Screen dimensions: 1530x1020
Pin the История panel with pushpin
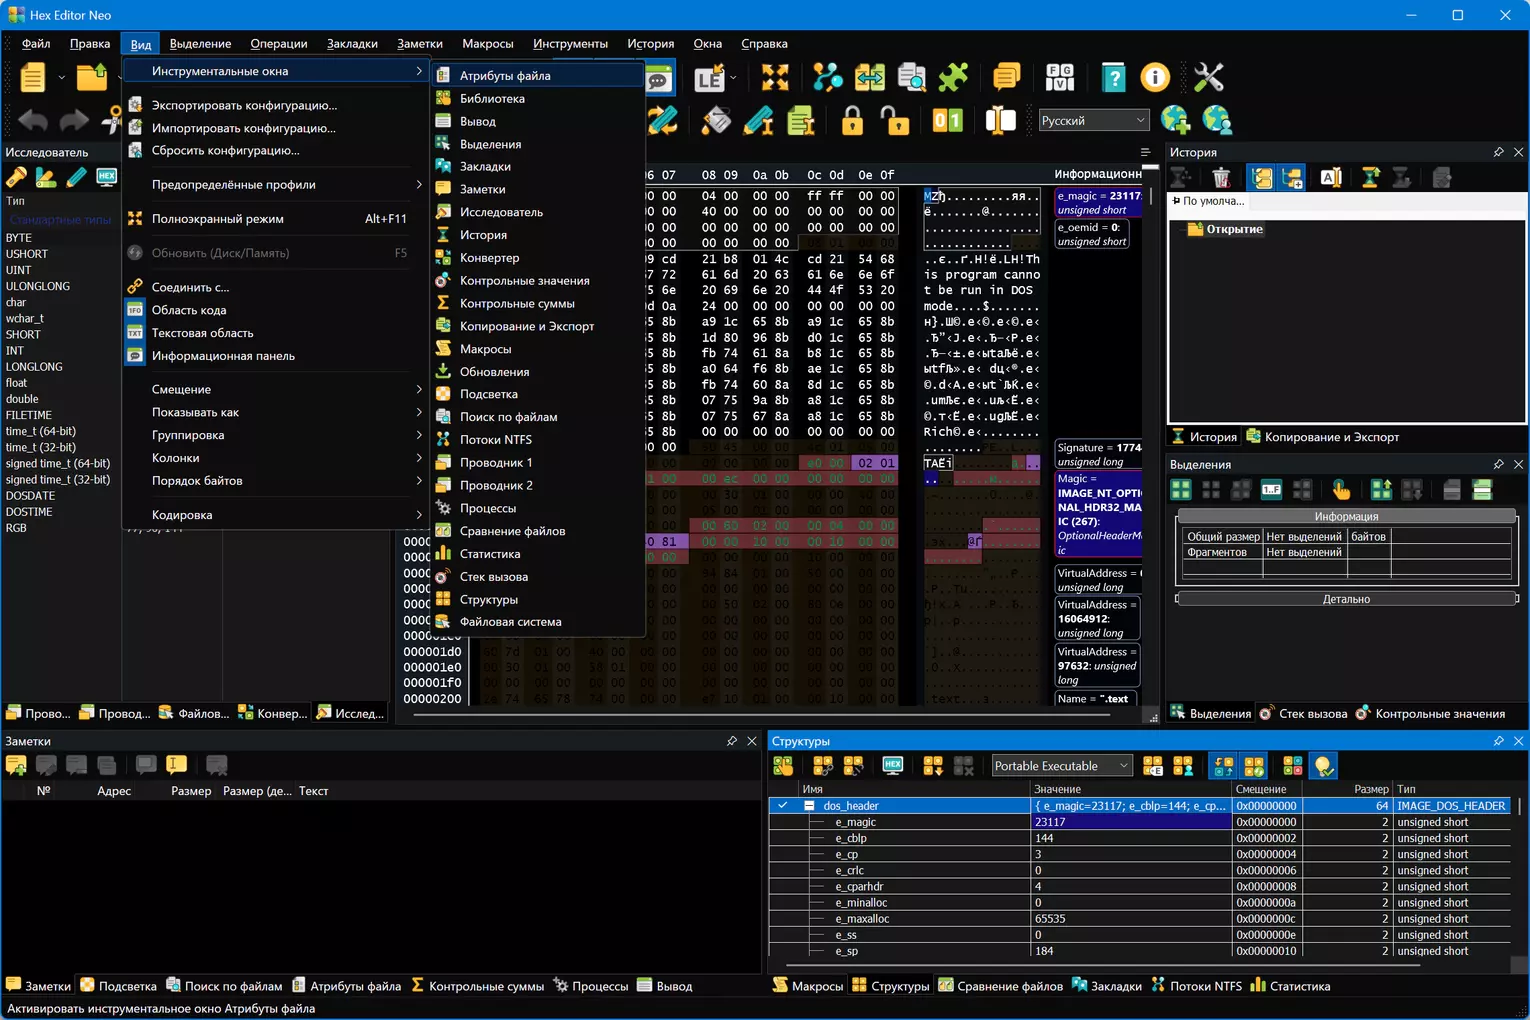tap(1498, 152)
